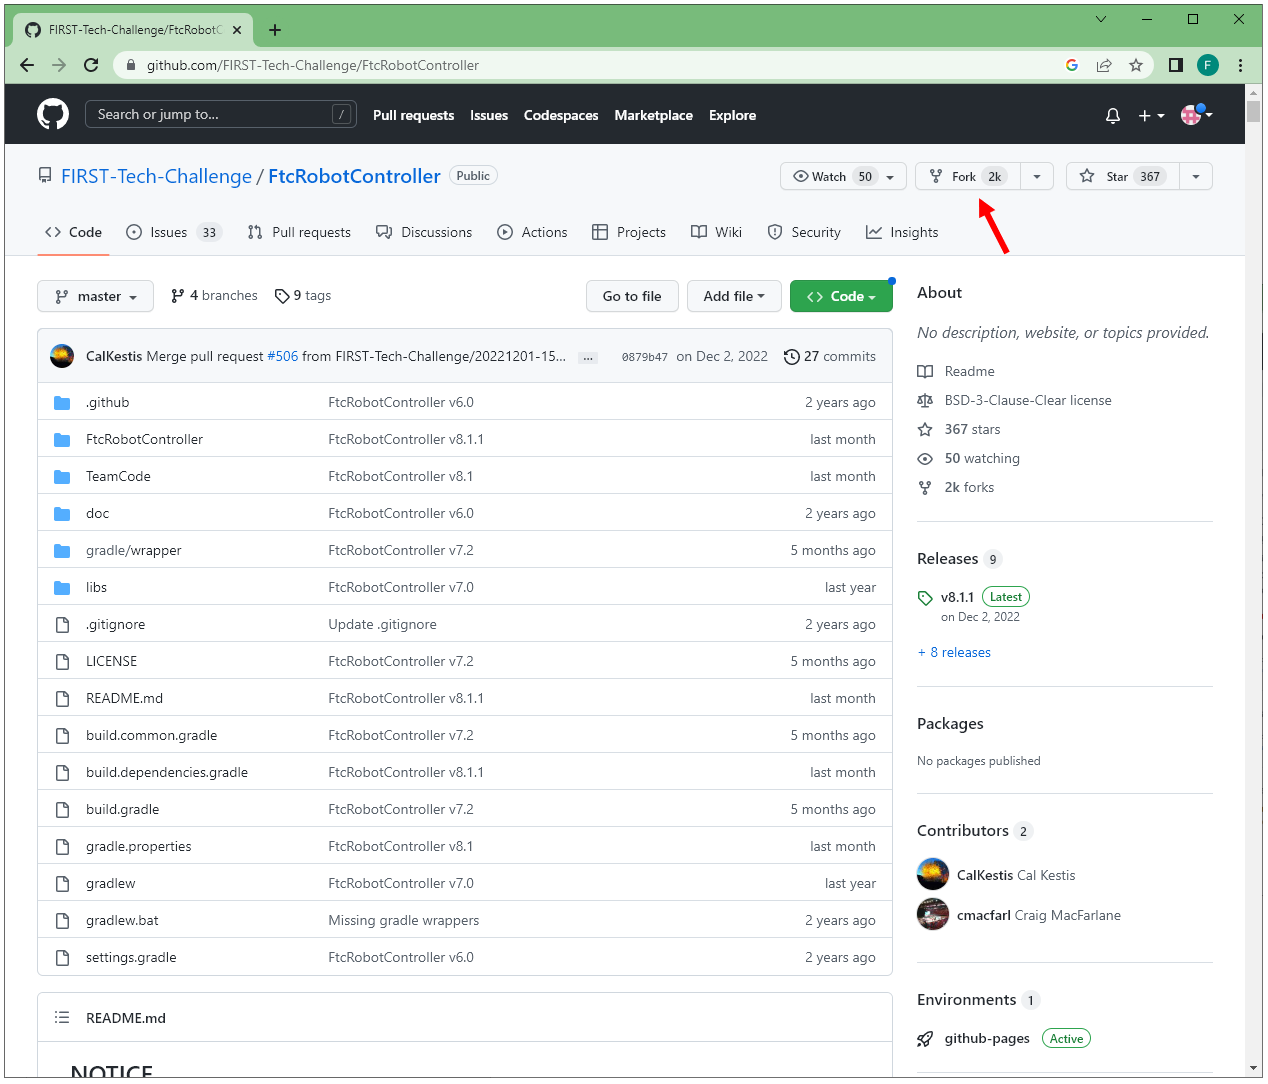Open CalKestis contributor avatar
This screenshot has width=1268, height=1084.
point(933,874)
